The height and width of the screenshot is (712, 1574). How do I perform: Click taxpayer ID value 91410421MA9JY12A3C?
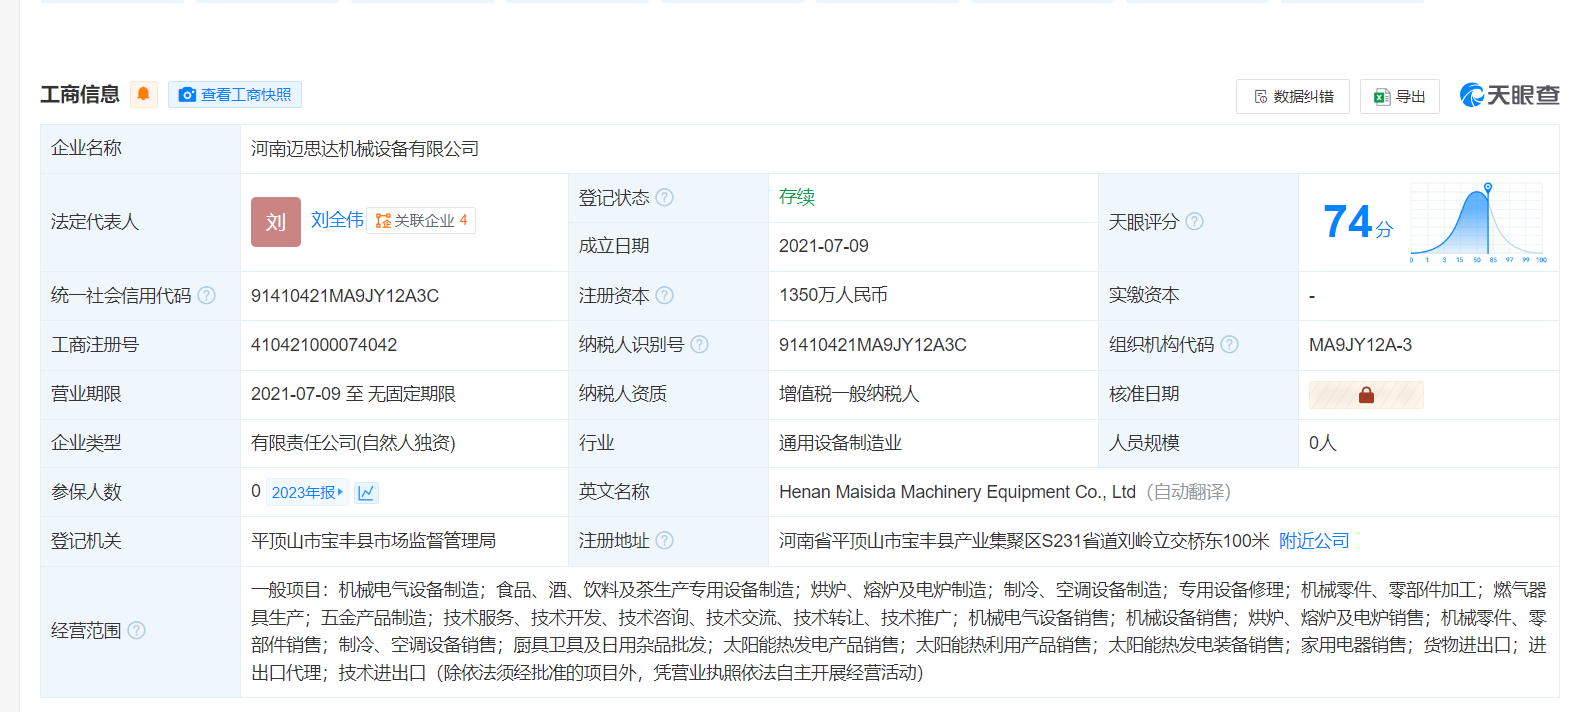873,345
